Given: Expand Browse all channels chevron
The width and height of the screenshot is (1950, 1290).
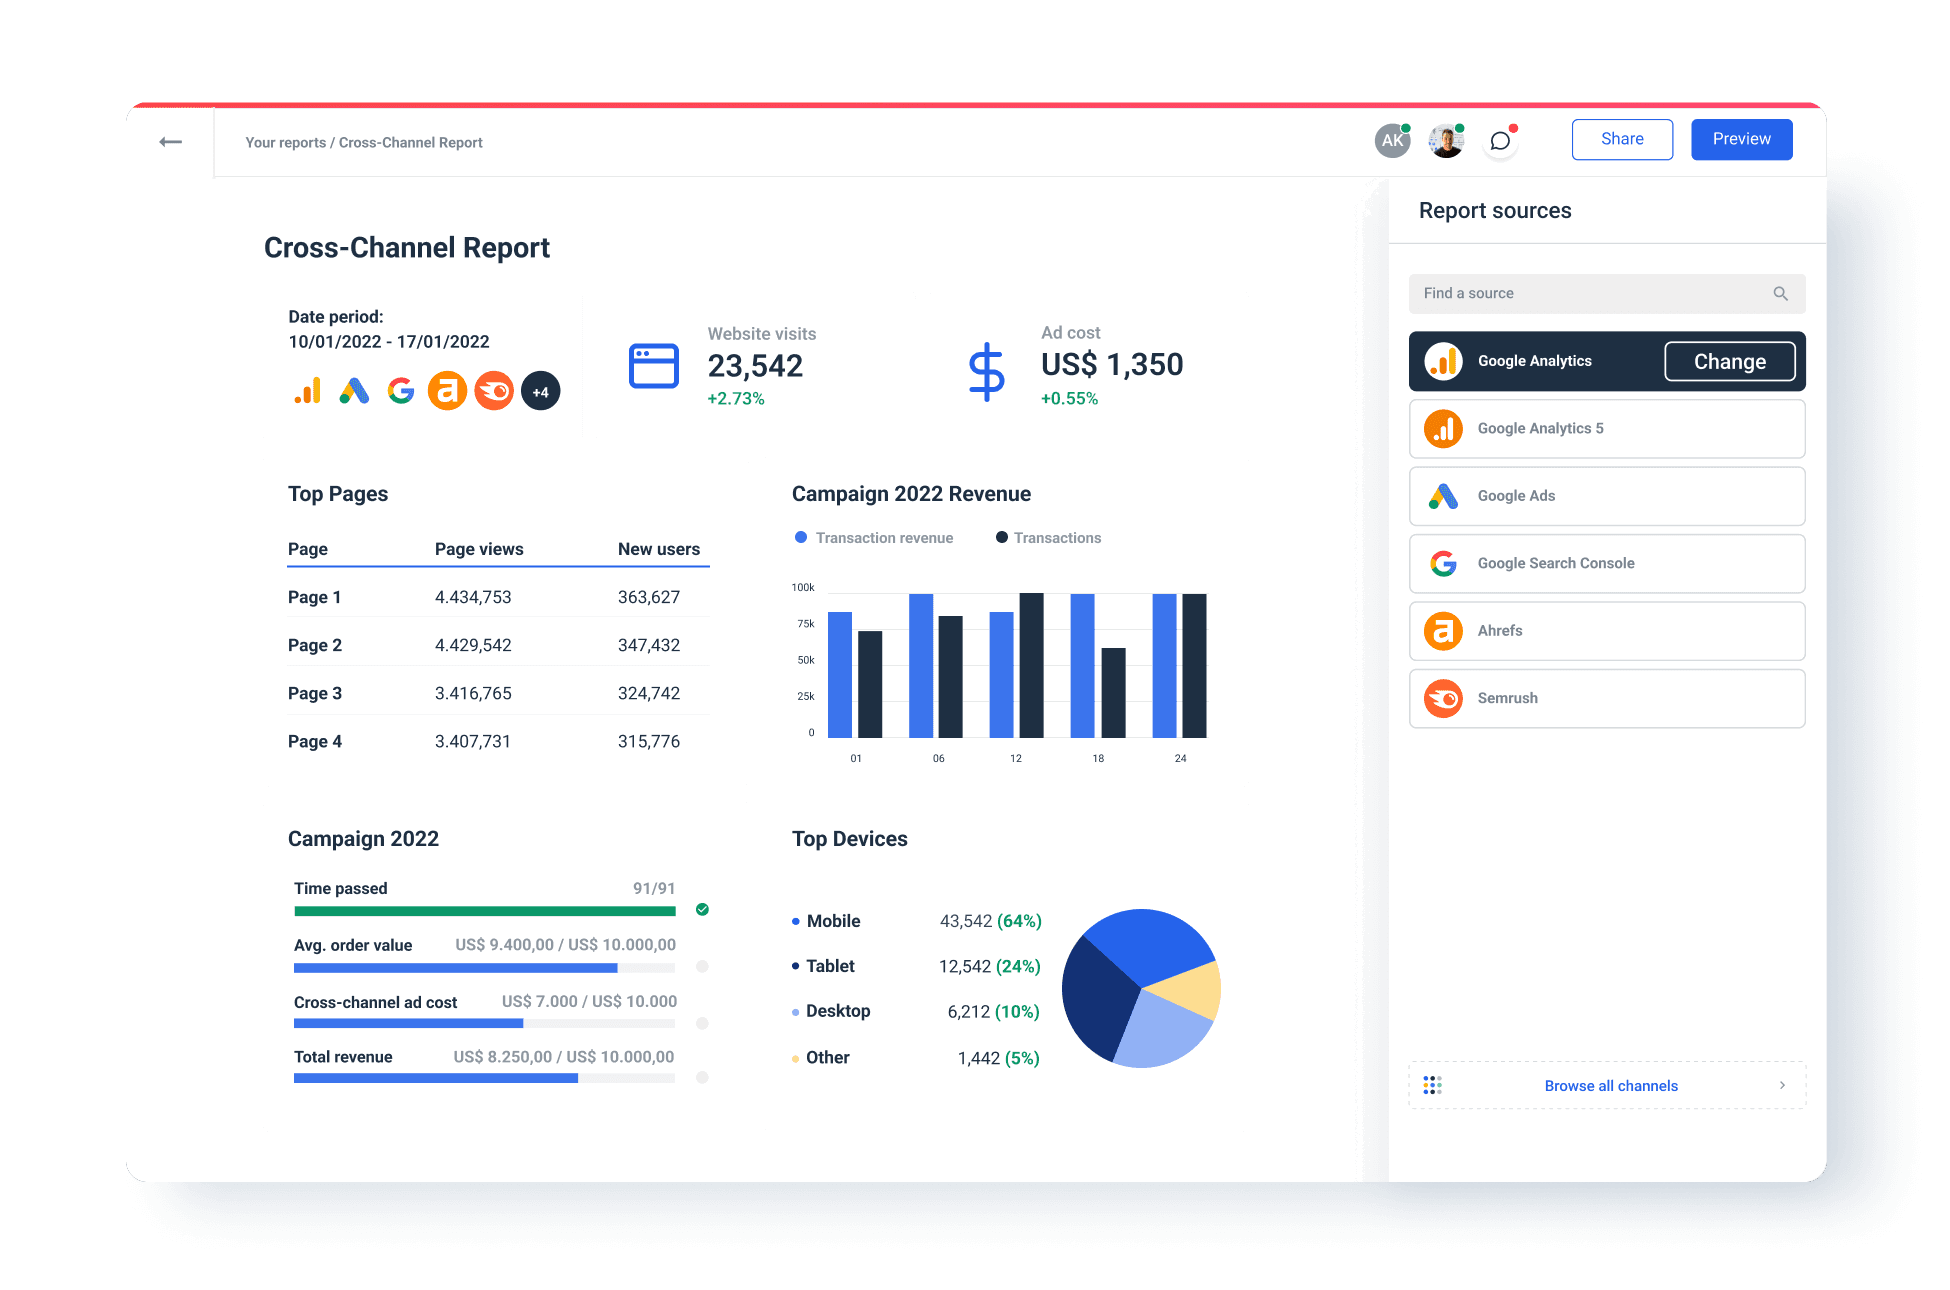Looking at the screenshot, I should (x=1783, y=1085).
